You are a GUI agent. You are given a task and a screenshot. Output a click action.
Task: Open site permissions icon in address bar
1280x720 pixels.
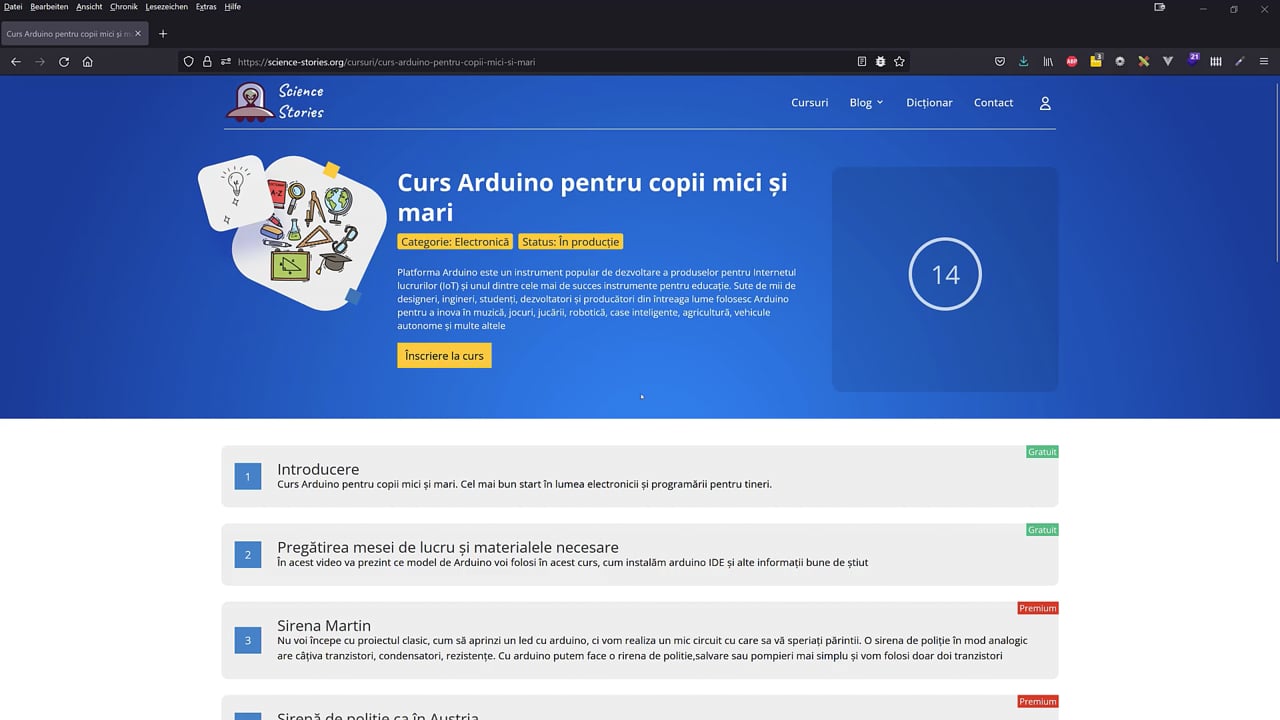(226, 62)
